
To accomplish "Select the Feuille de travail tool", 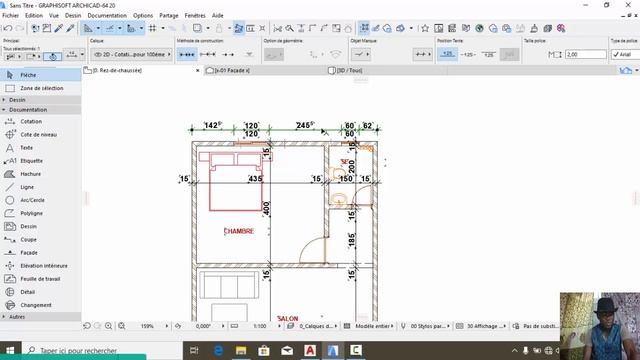I will [x=40, y=279].
